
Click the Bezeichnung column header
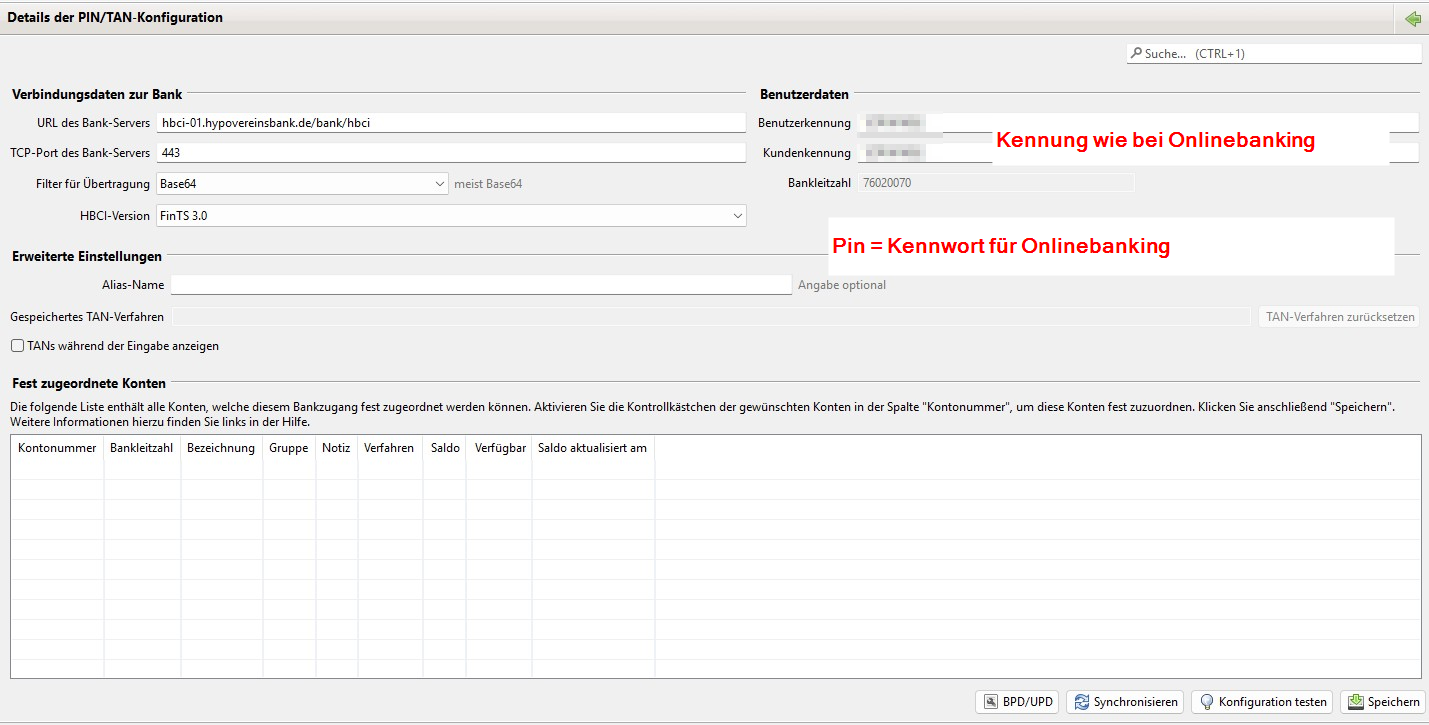(x=220, y=448)
